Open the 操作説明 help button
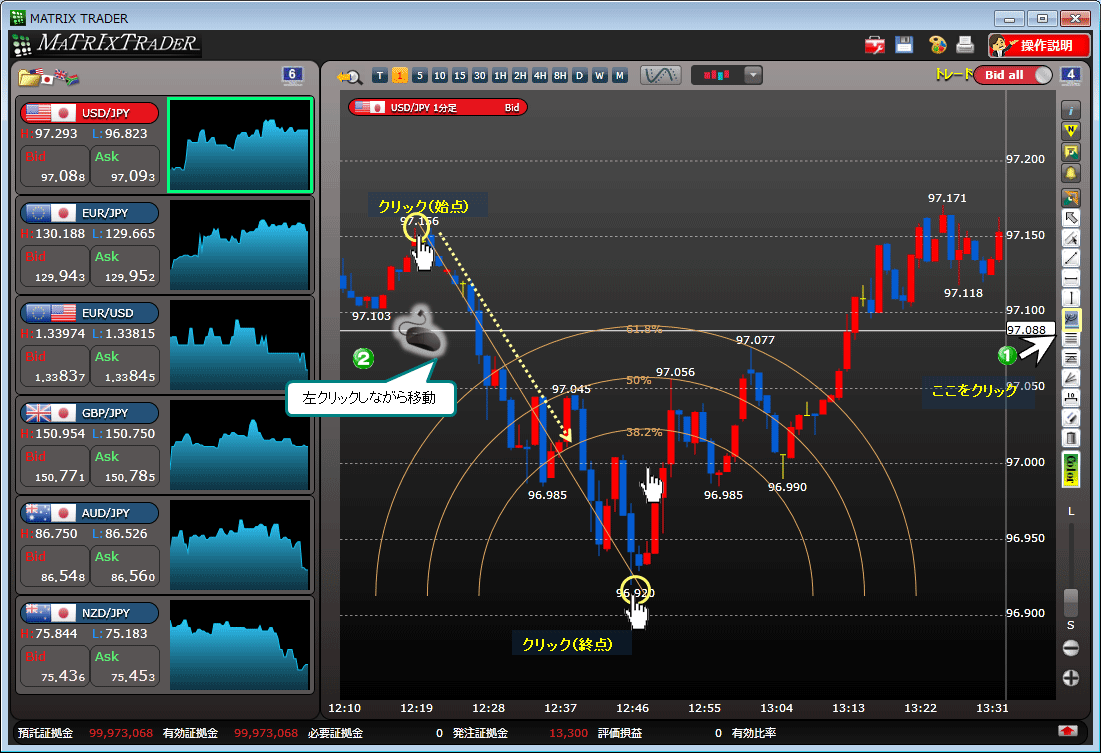This screenshot has width=1101, height=753. (1039, 46)
